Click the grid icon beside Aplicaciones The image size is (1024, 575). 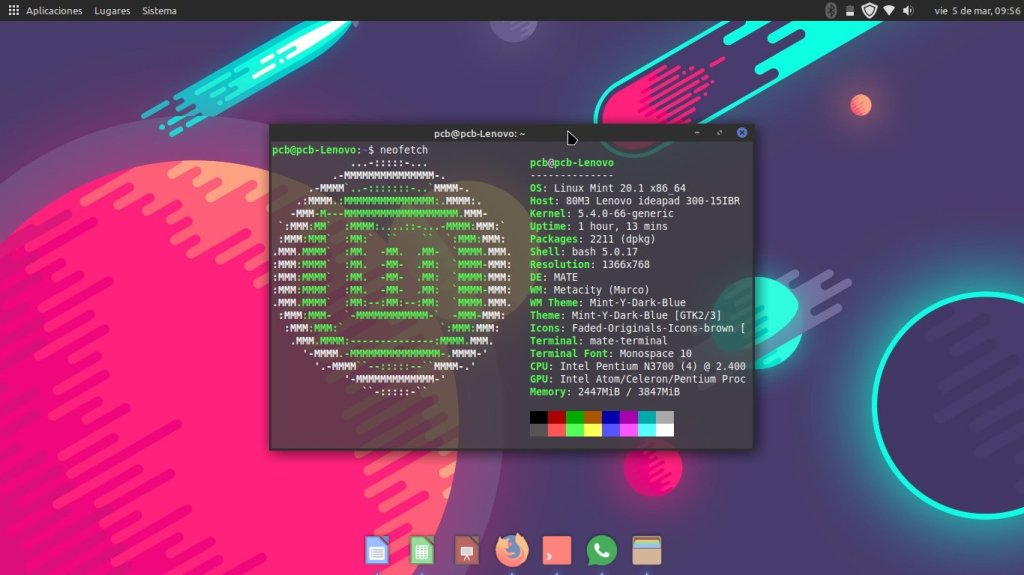(x=13, y=10)
